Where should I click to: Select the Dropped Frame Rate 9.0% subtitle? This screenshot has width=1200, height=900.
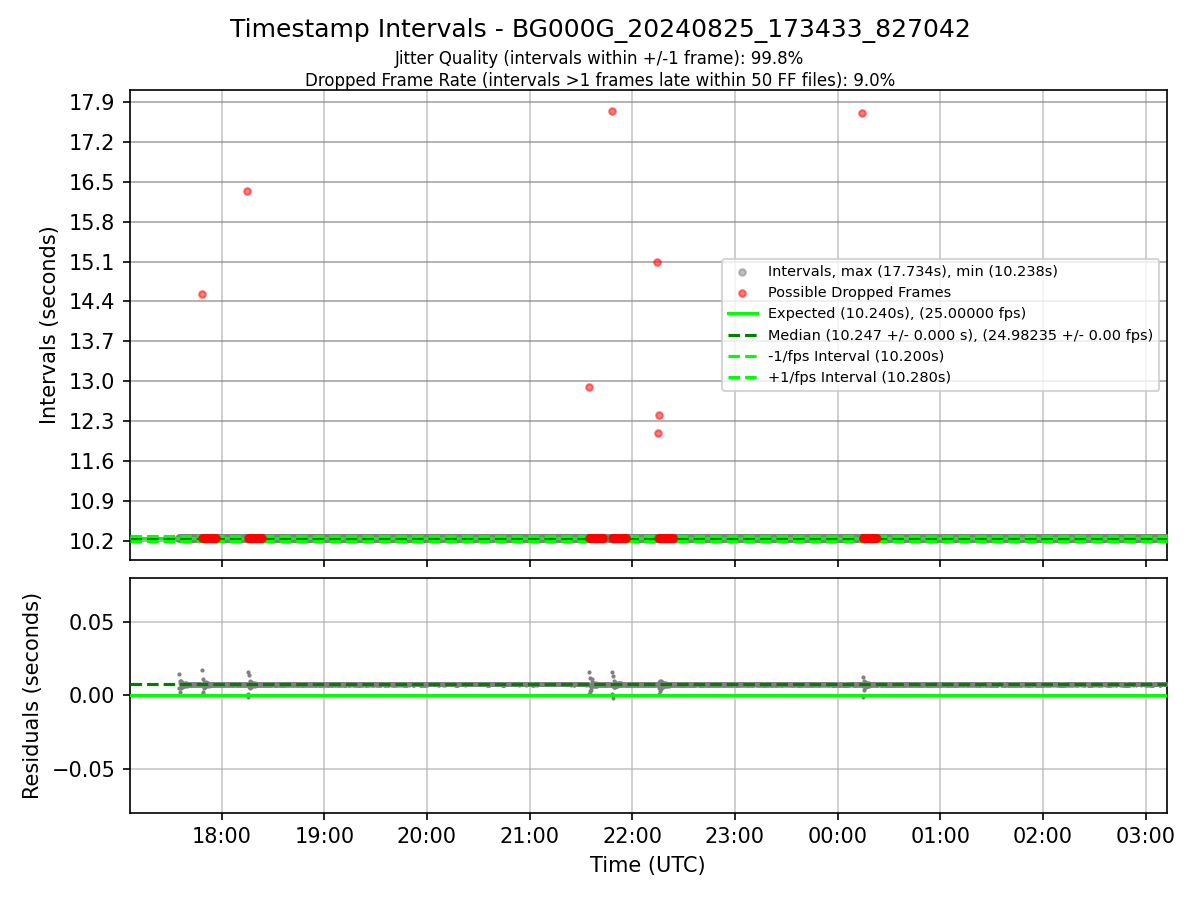[x=600, y=80]
